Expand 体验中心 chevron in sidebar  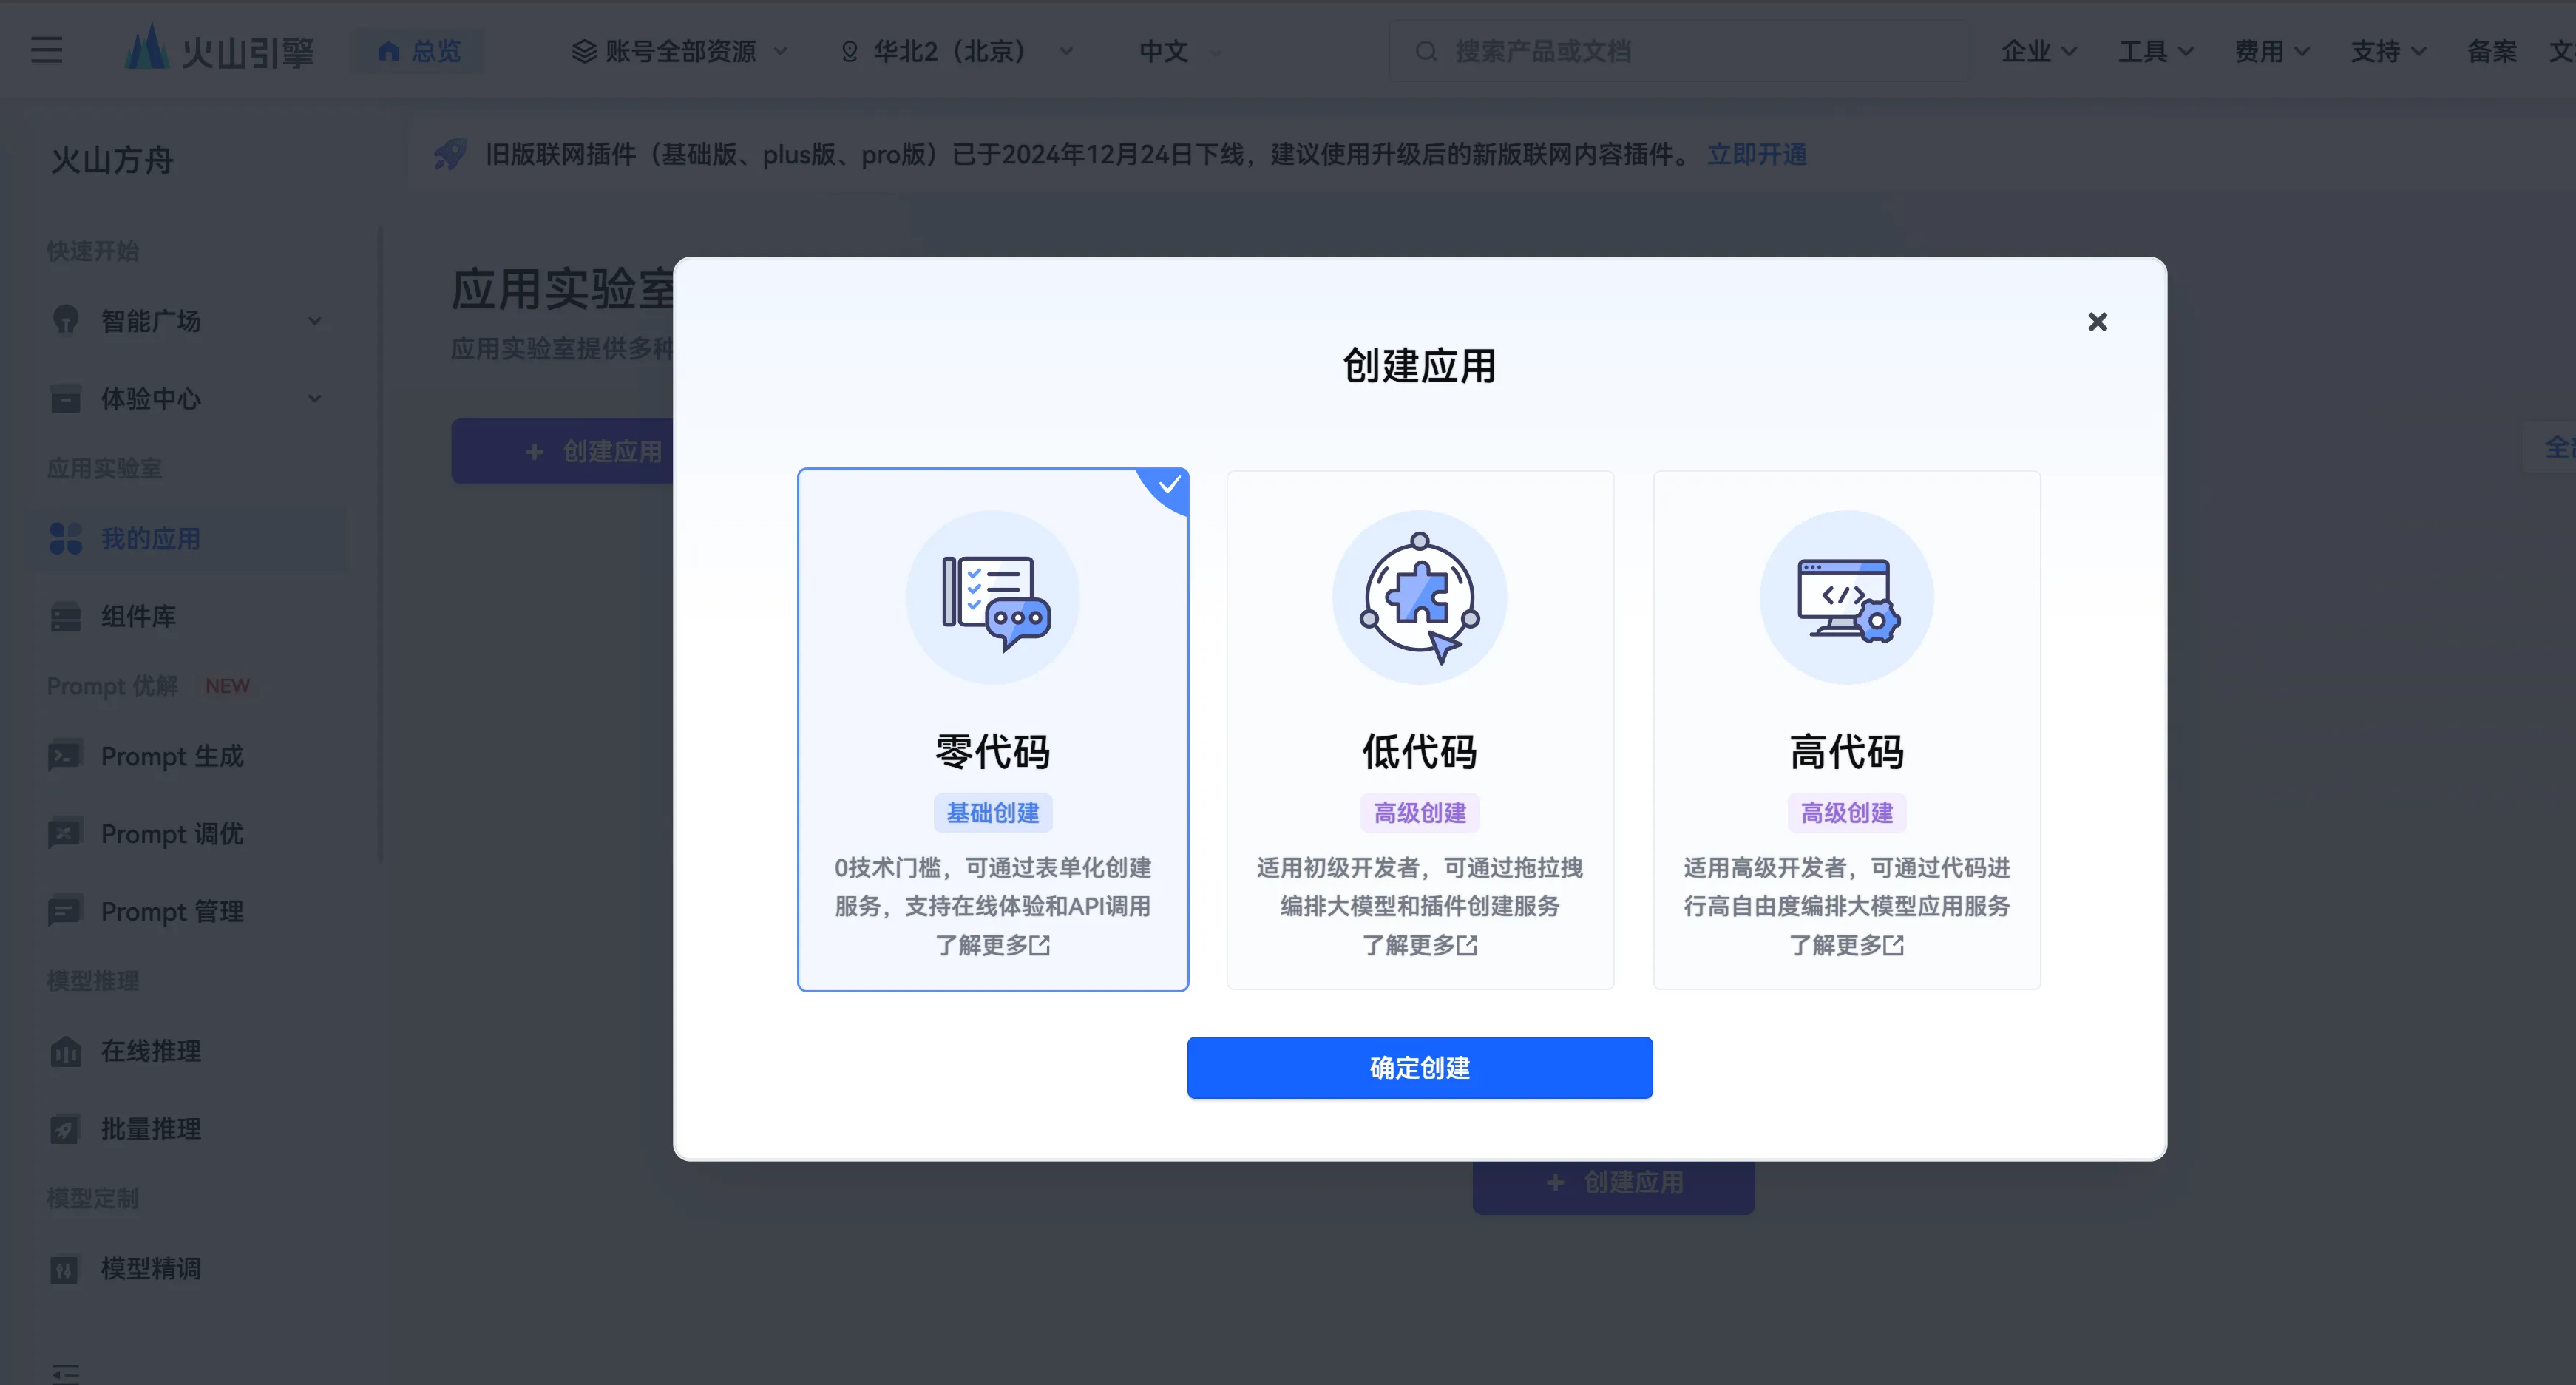[315, 399]
